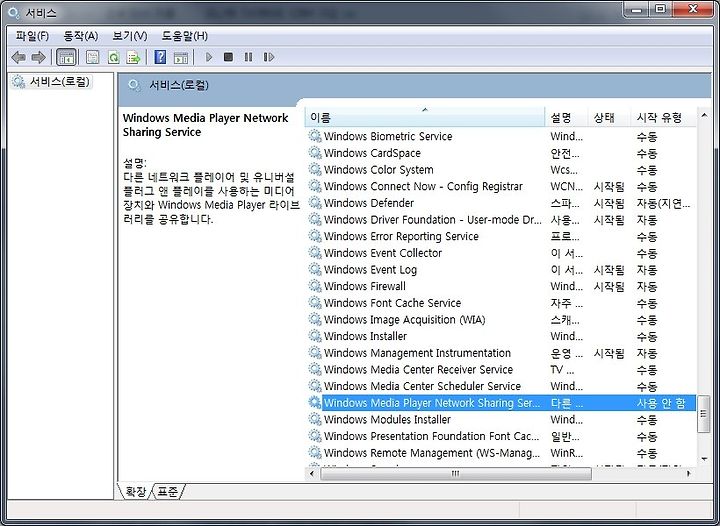This screenshot has width=720, height=526.
Task: Select the Windows Biometric Service row
Action: click(501, 136)
